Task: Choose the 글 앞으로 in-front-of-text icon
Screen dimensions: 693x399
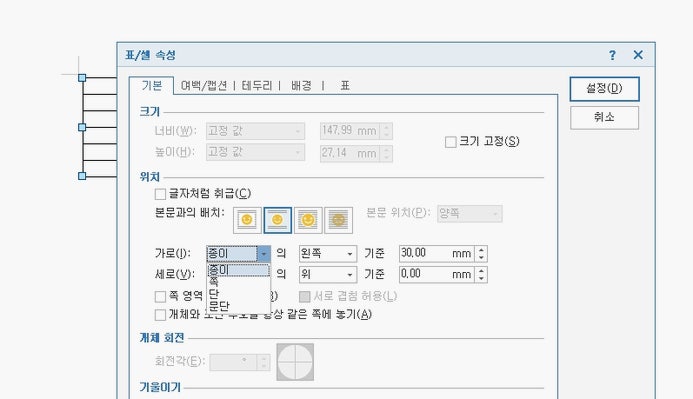Action: pyautogui.click(x=308, y=220)
